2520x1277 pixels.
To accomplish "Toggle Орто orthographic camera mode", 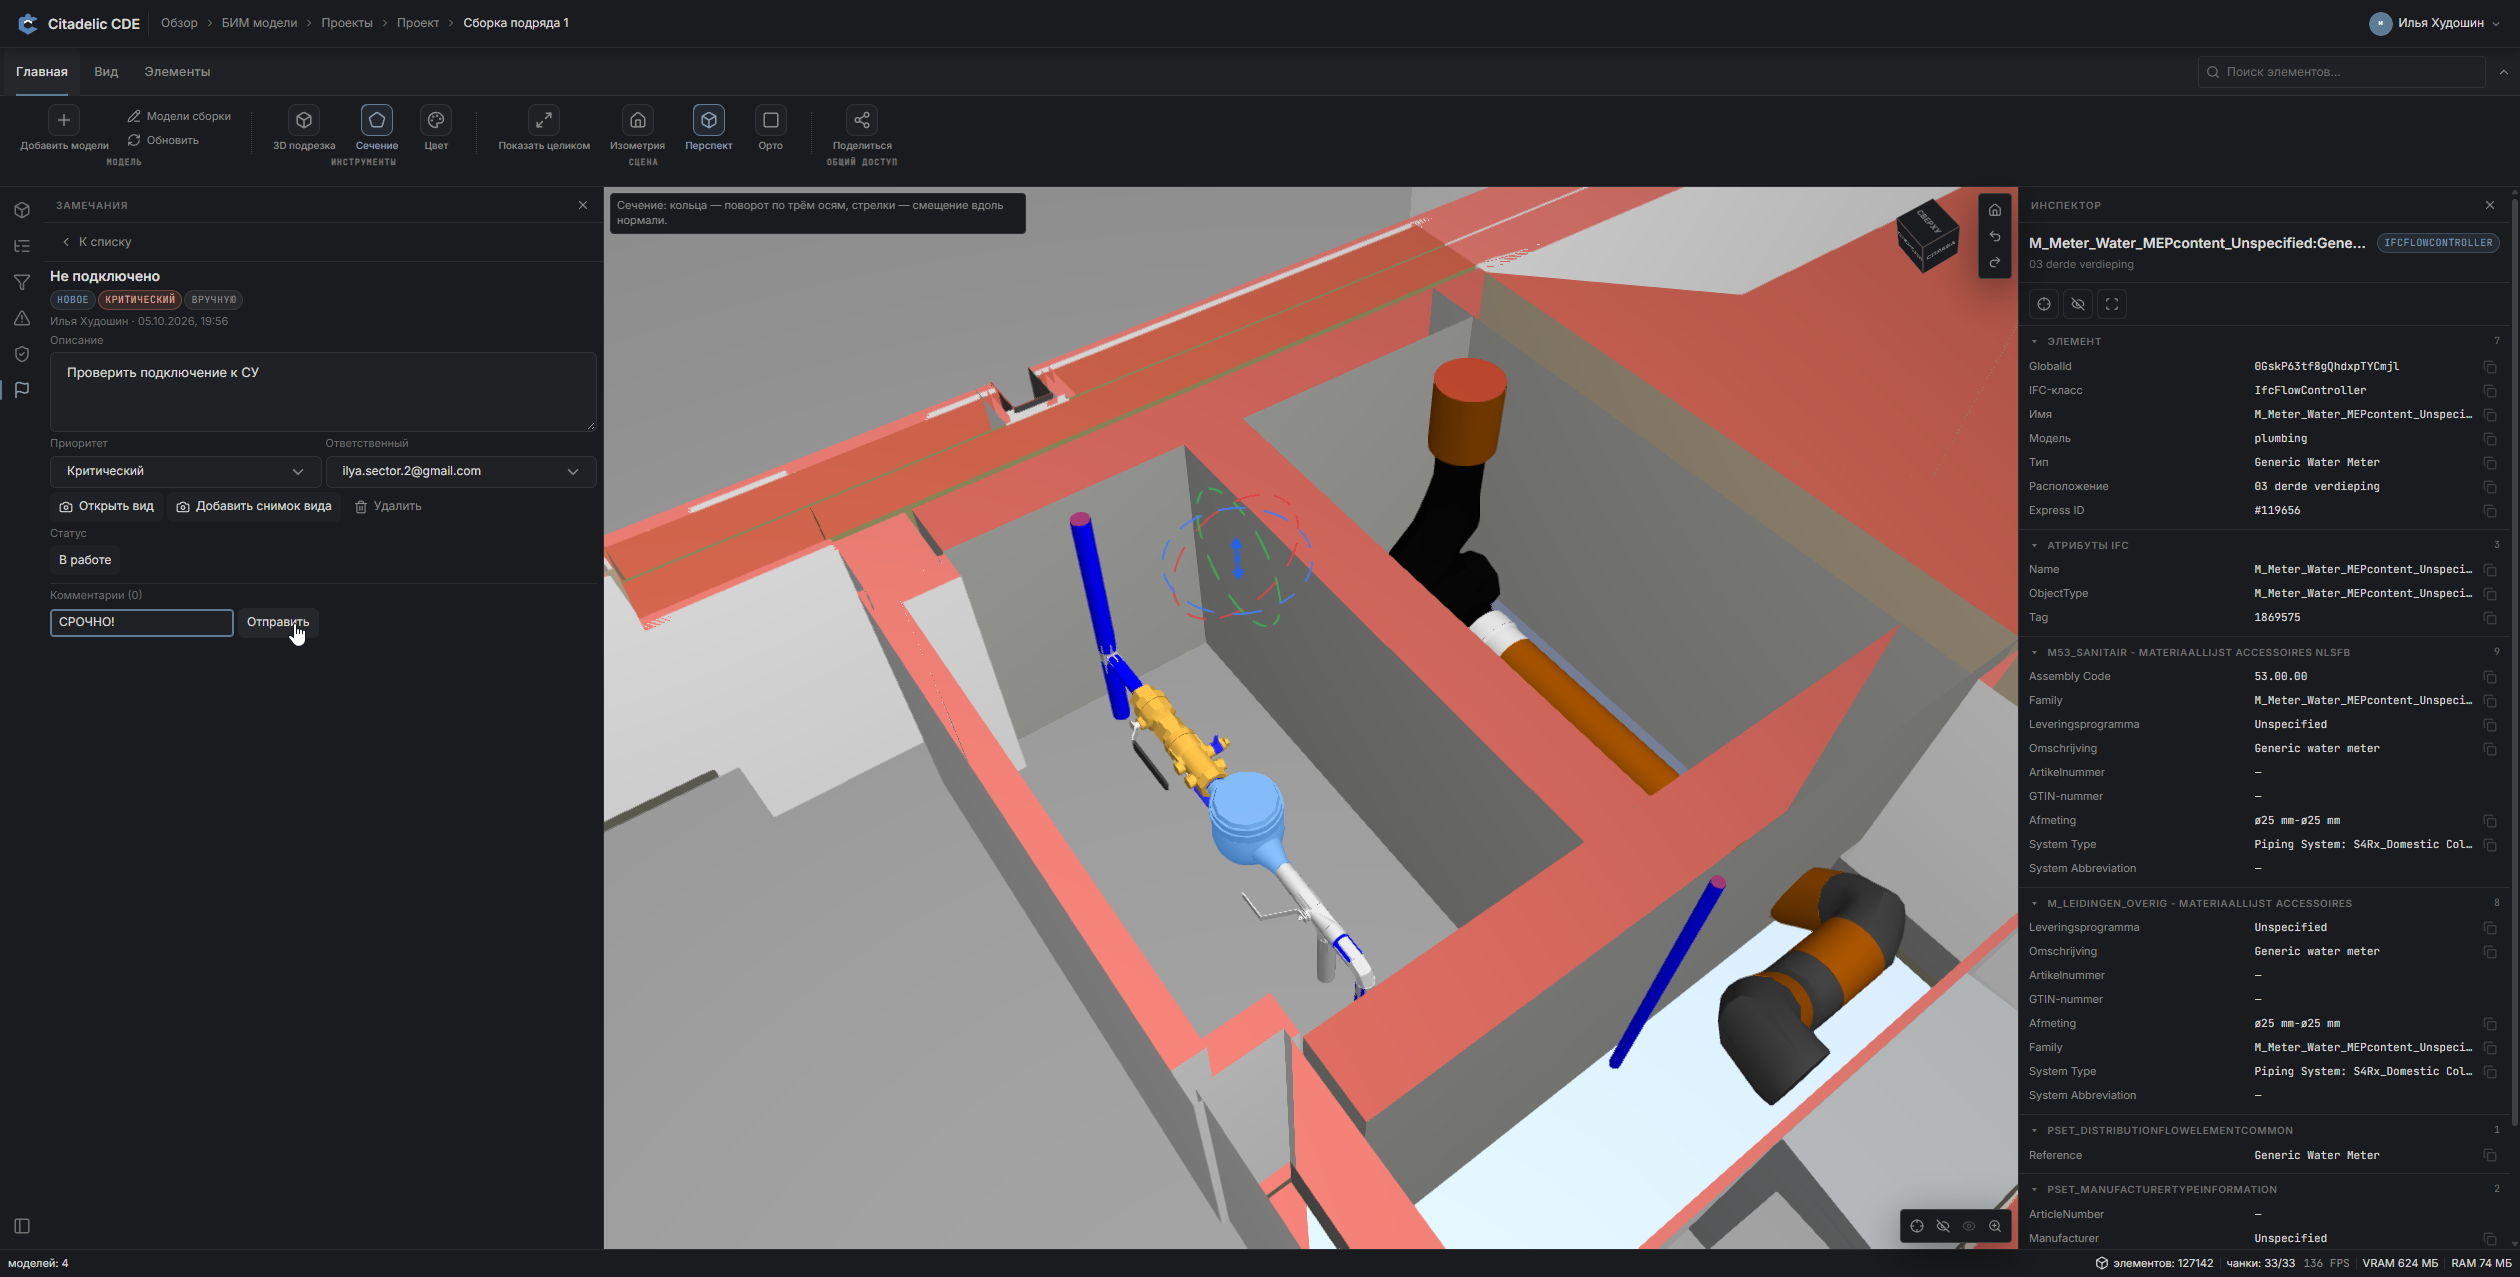I will click(771, 120).
